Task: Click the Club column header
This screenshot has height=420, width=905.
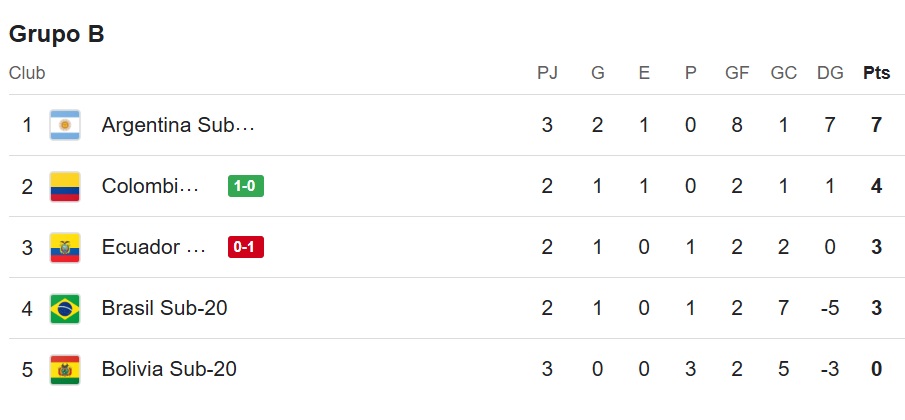Action: click(27, 73)
